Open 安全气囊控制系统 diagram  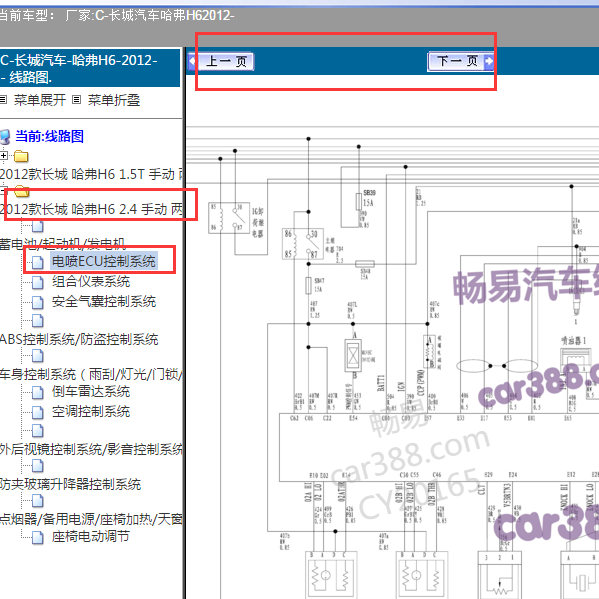(x=104, y=301)
